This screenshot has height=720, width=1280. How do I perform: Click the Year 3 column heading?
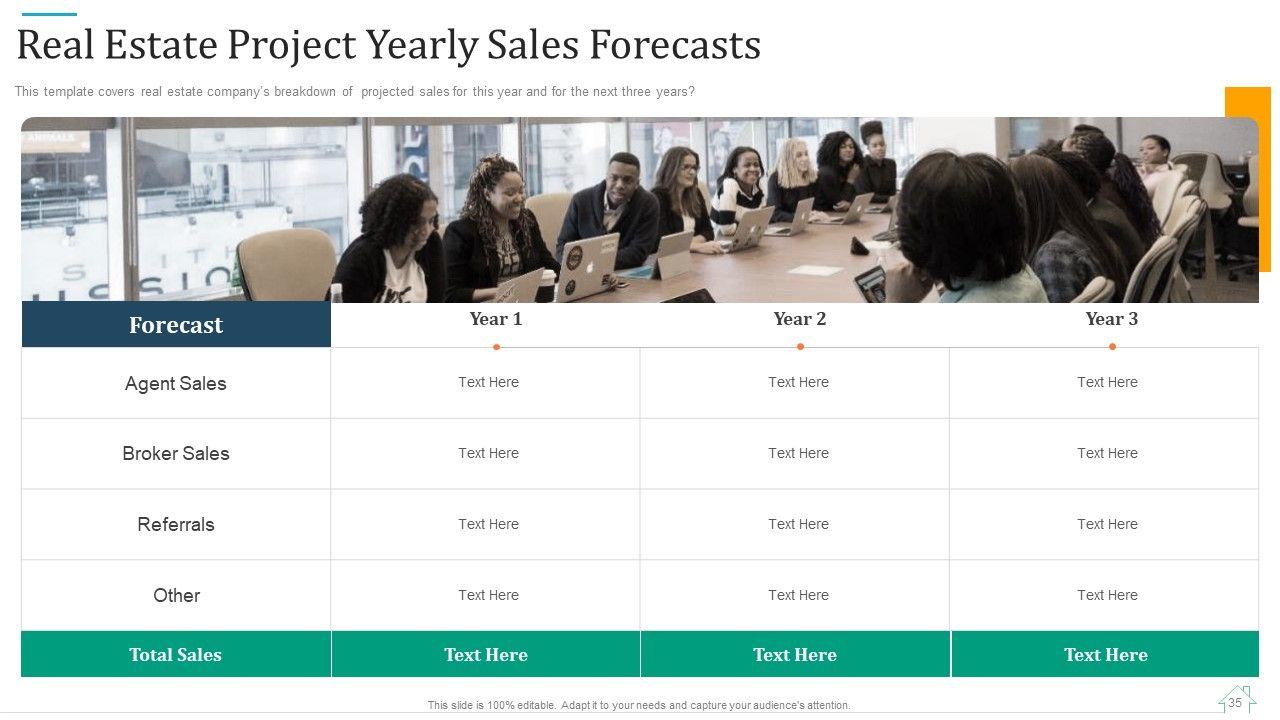click(1112, 319)
